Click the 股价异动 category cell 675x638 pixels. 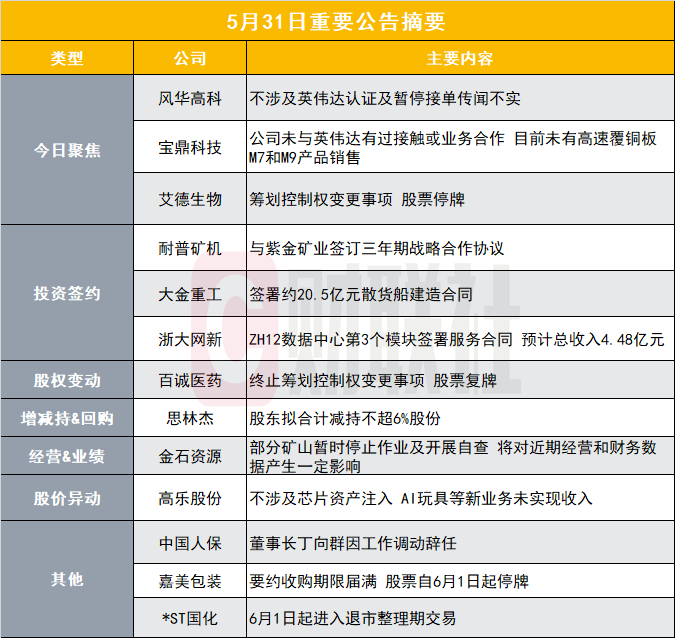click(x=67, y=498)
